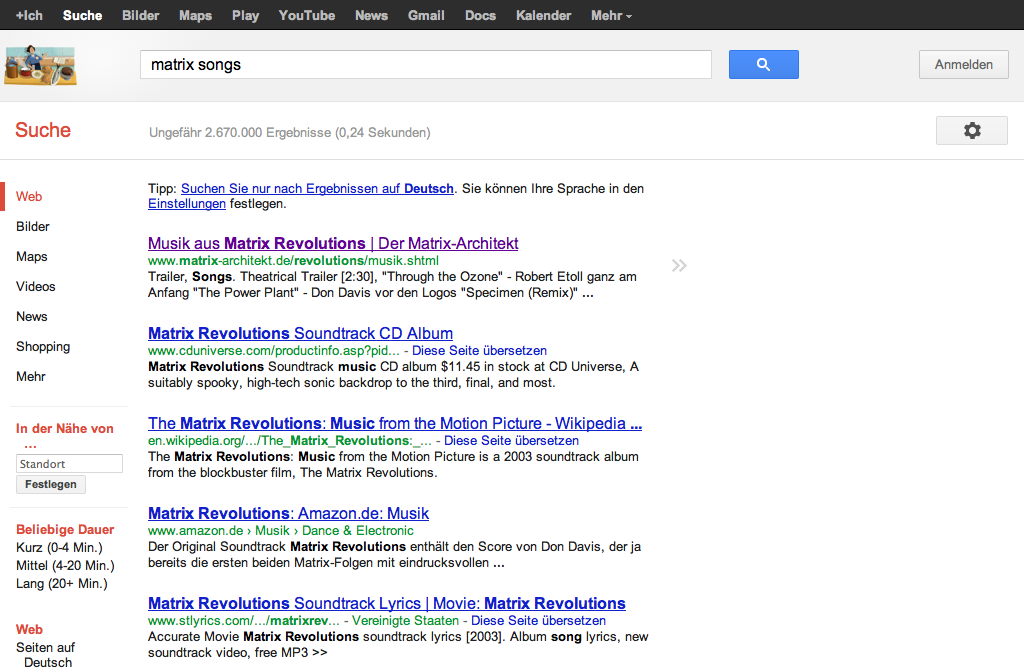This screenshot has width=1024, height=669.
Task: Select Suche in the top bar
Action: (82, 15)
